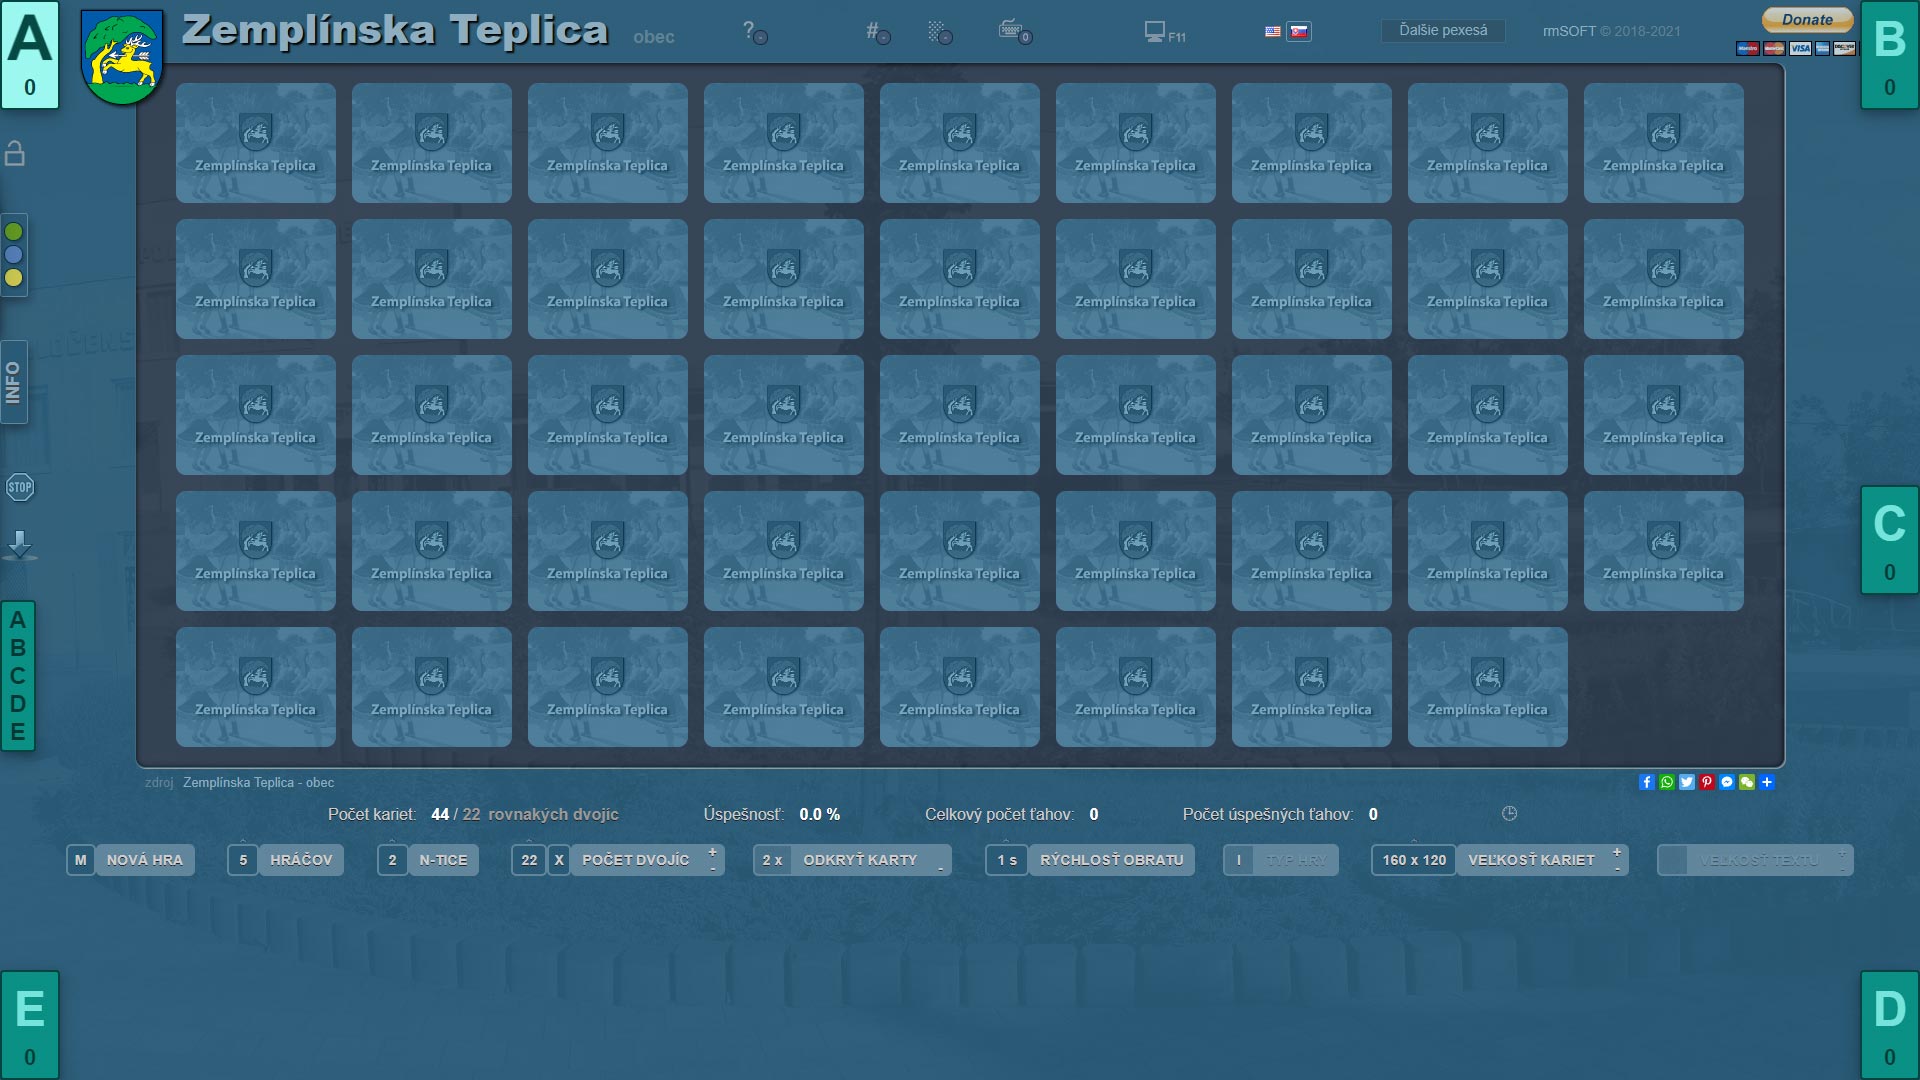Click the Úspešnosť value 0.0 %
The height and width of the screenshot is (1080, 1920).
(x=820, y=814)
